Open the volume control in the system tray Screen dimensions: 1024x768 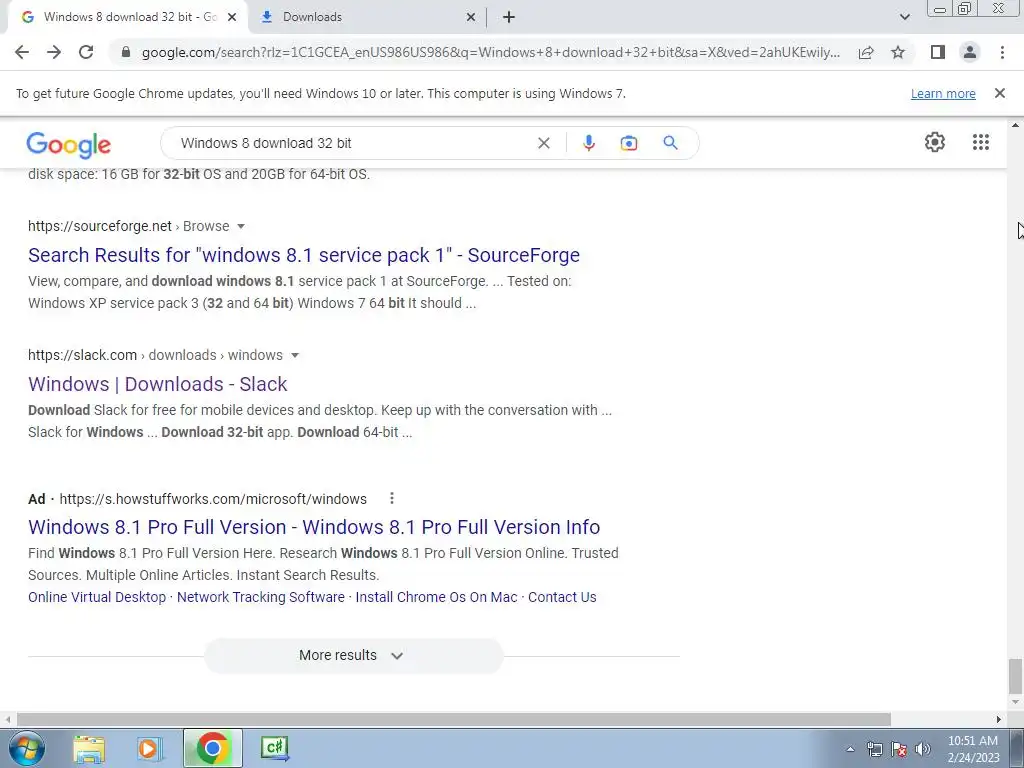pos(922,749)
